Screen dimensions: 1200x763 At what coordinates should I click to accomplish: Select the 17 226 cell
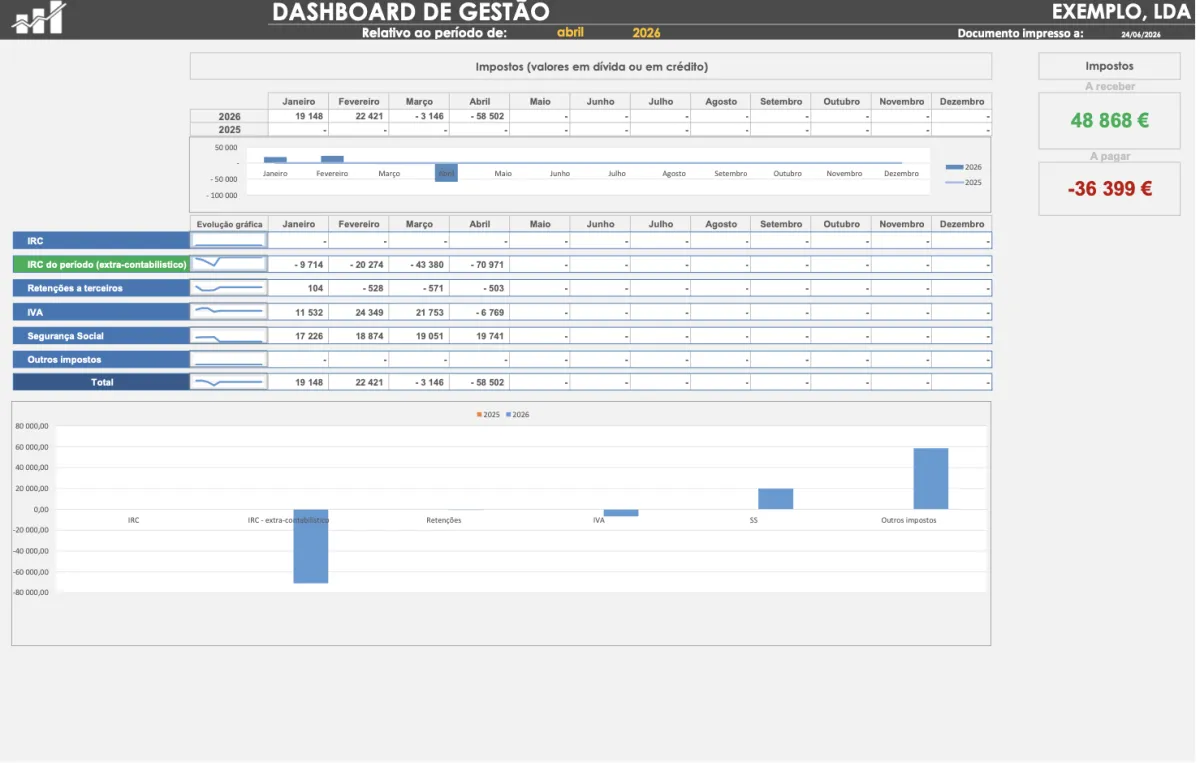pos(299,335)
